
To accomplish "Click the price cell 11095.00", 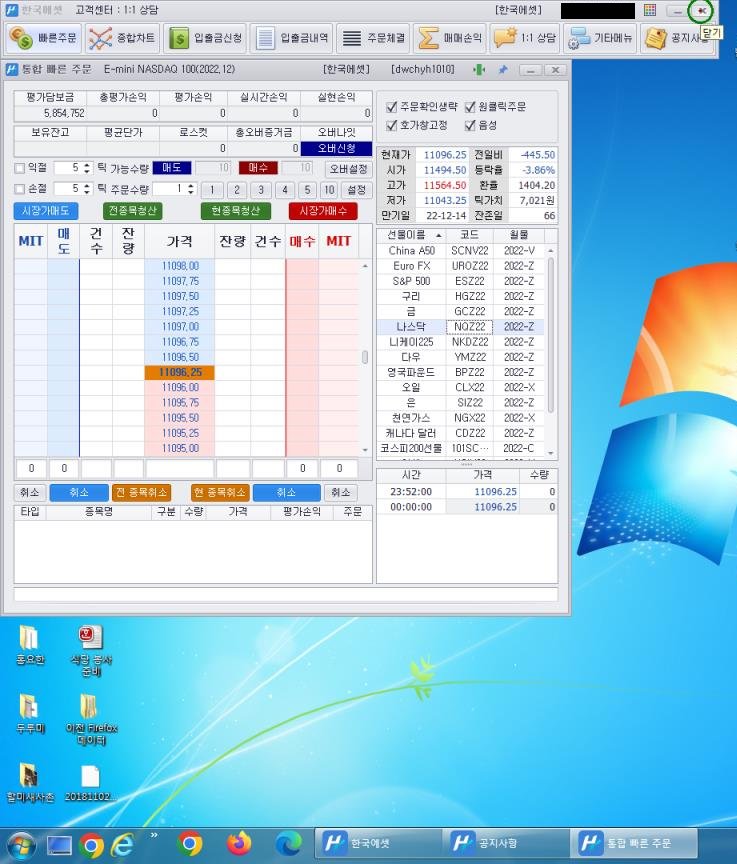I will [180, 449].
